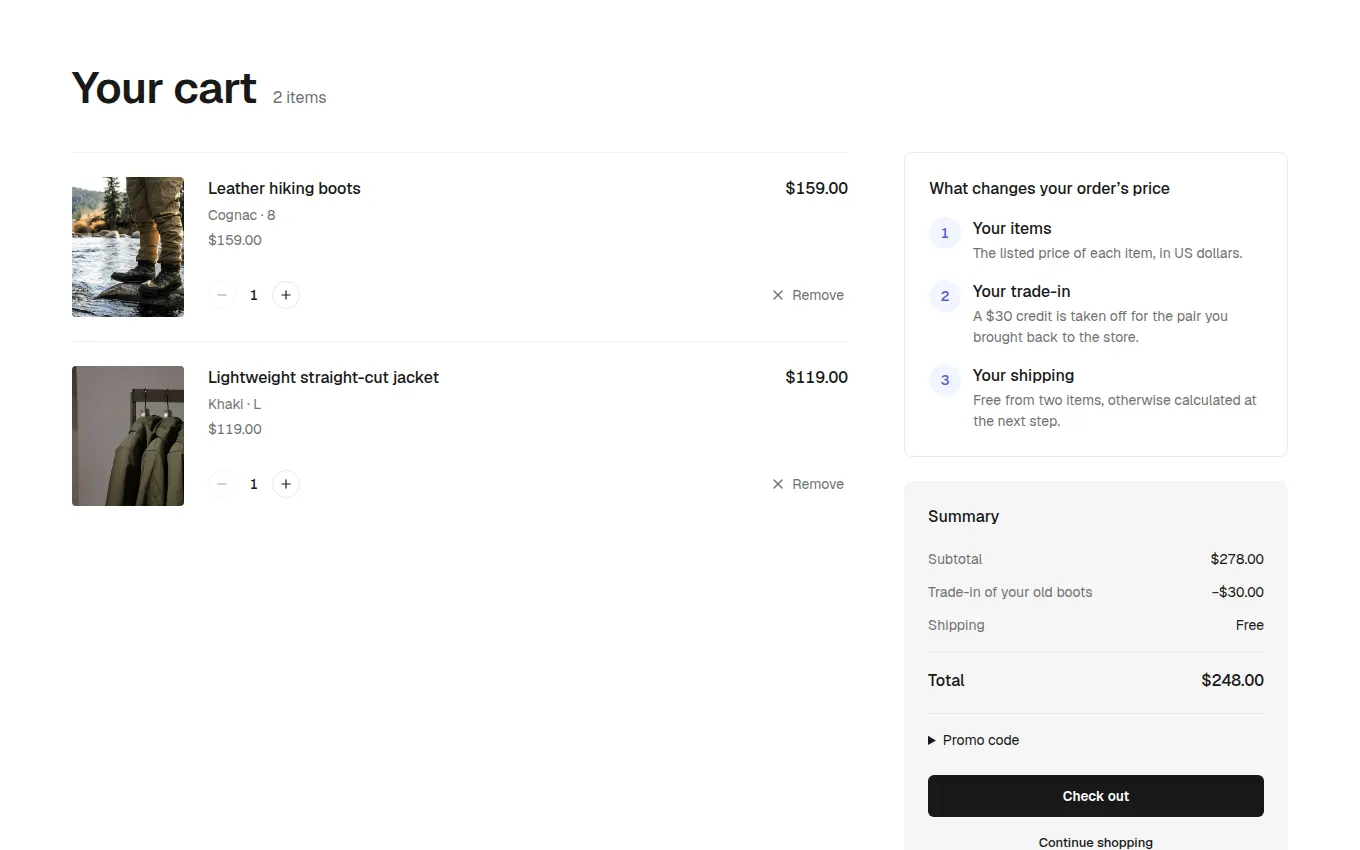This screenshot has width=1360, height=850.
Task: Expand the Promo code section
Action: click(x=974, y=740)
